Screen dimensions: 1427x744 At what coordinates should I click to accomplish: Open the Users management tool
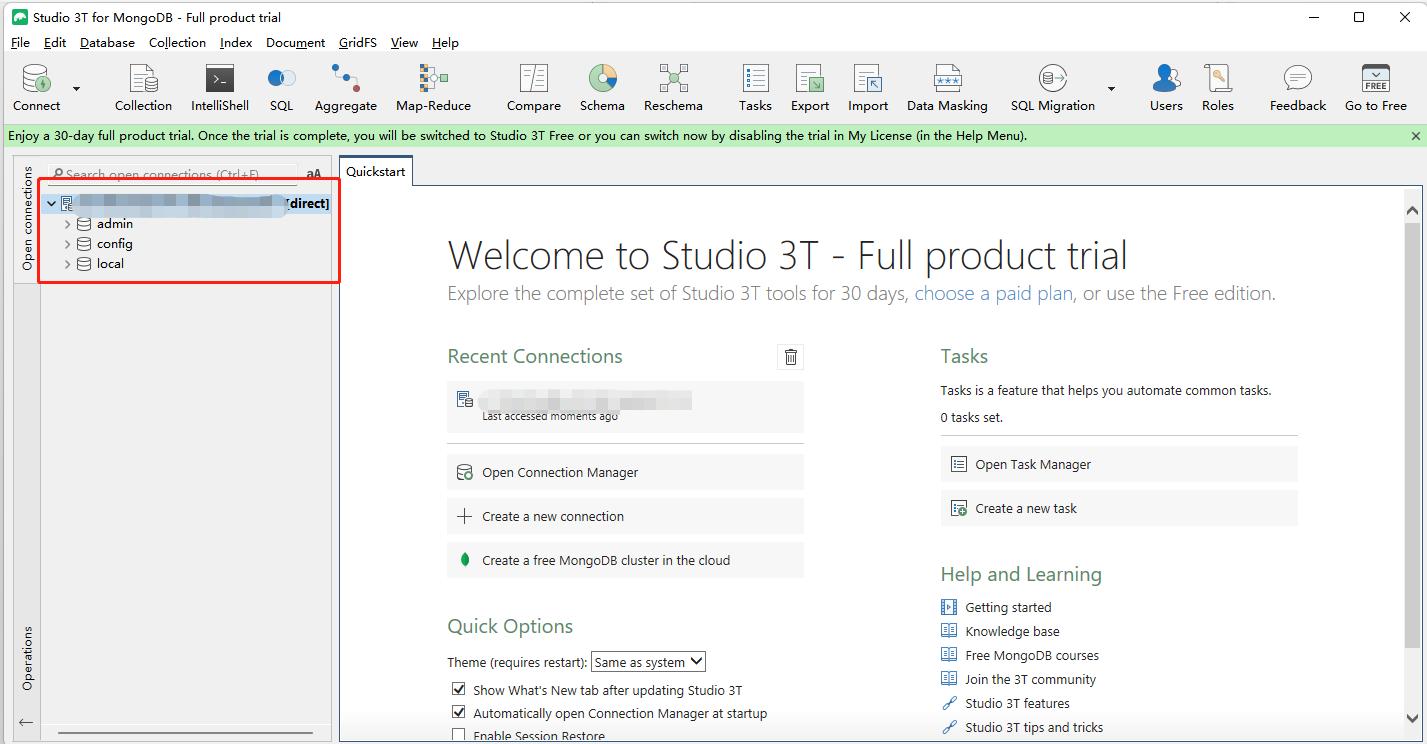[x=1166, y=88]
